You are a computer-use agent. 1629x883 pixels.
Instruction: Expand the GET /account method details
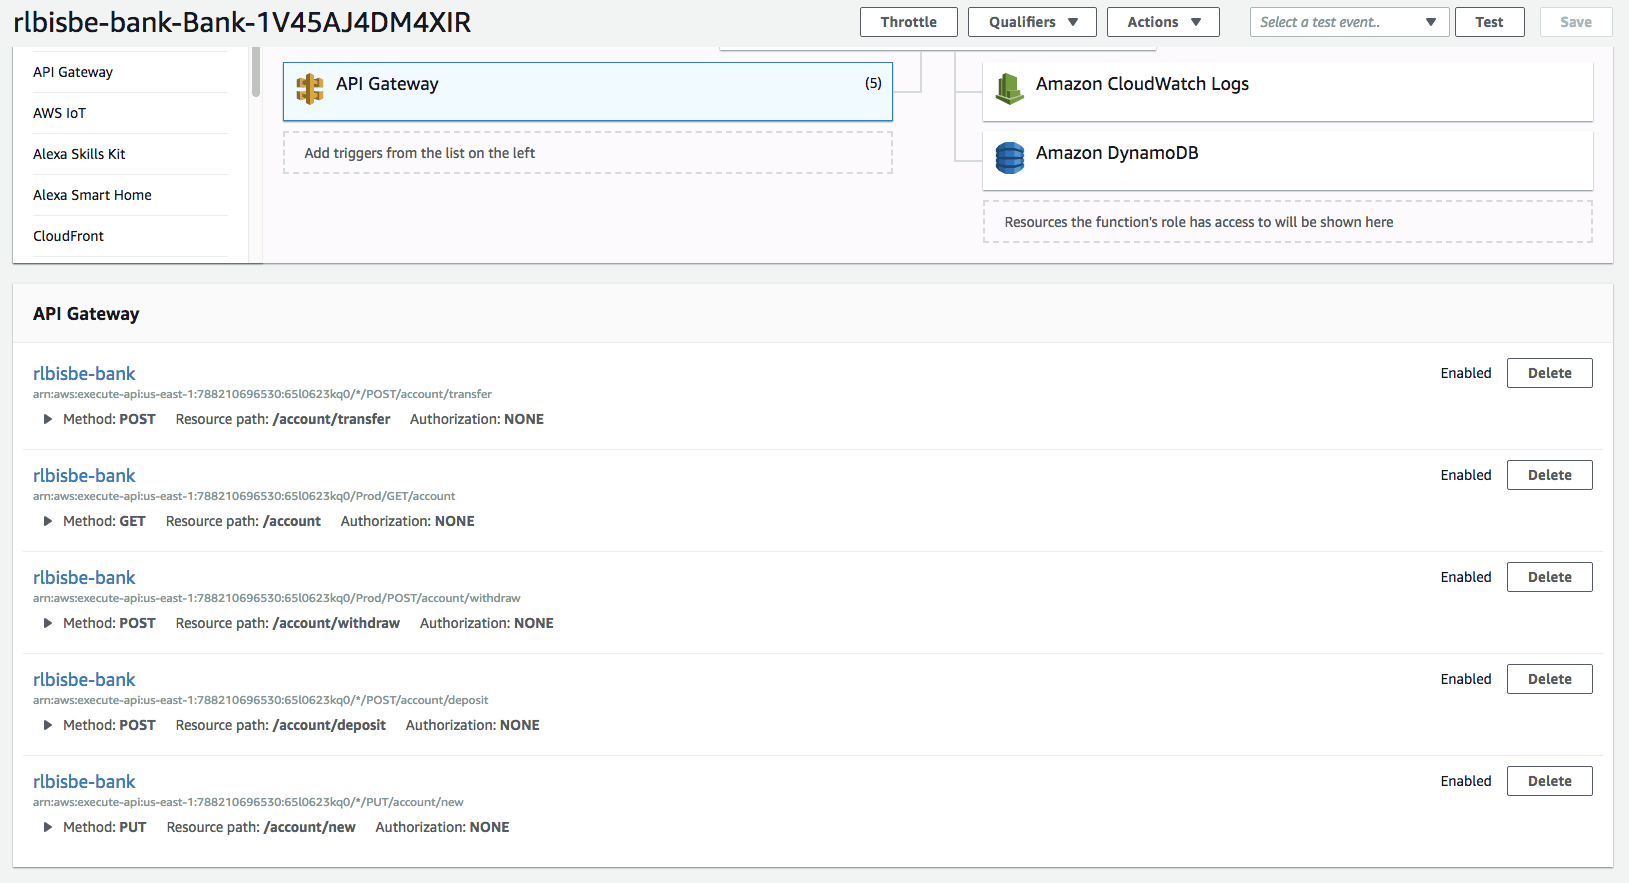click(x=47, y=522)
